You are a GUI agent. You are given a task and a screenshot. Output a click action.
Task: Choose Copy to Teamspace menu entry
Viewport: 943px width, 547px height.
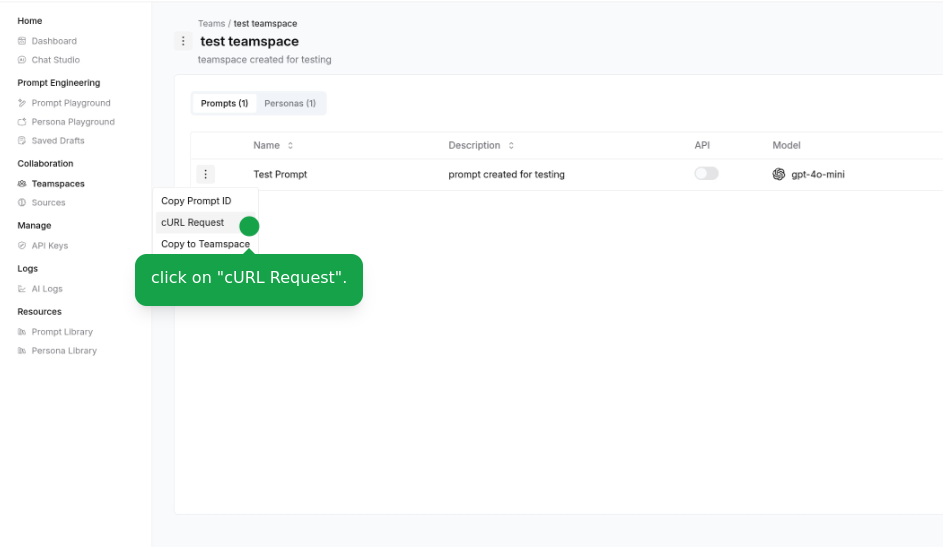(206, 244)
